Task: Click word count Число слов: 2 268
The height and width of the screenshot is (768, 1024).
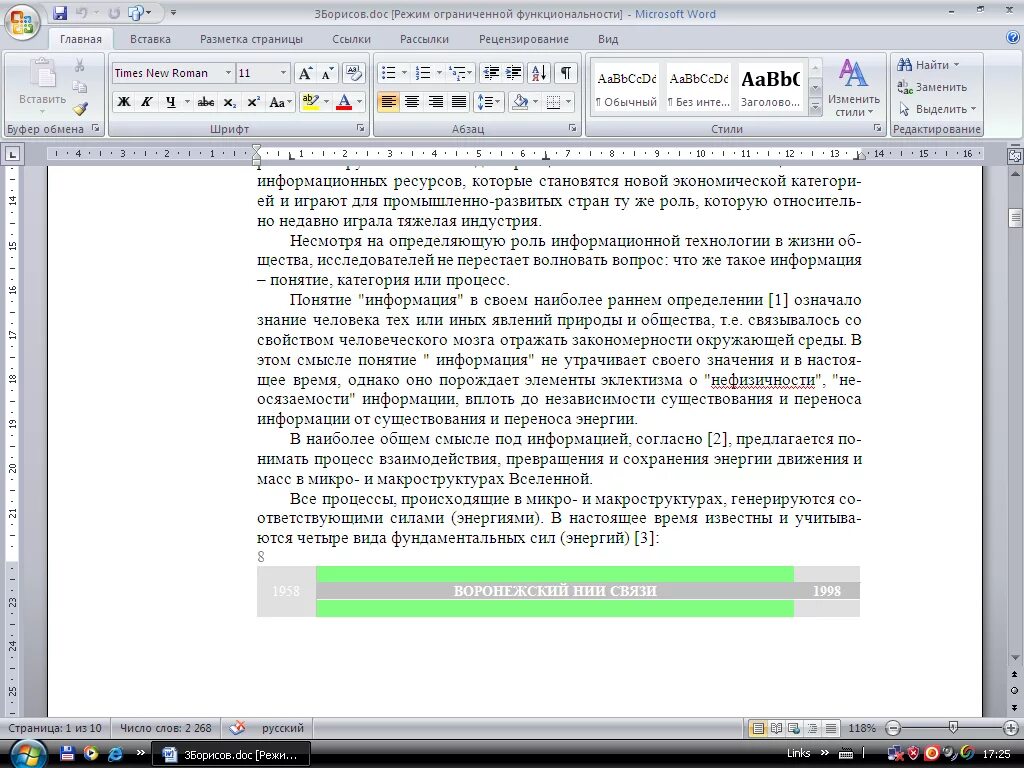Action: (x=165, y=728)
